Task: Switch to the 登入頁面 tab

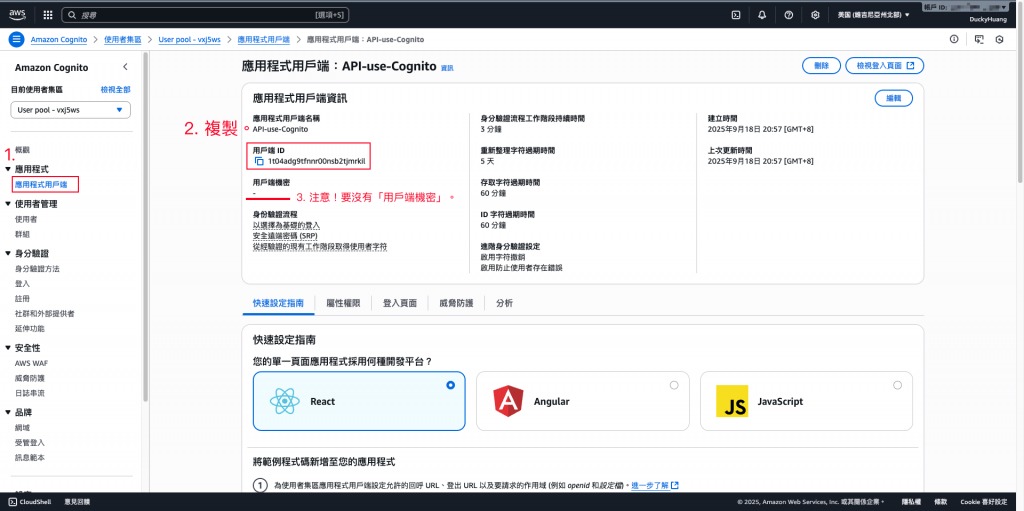Action: click(x=400, y=303)
